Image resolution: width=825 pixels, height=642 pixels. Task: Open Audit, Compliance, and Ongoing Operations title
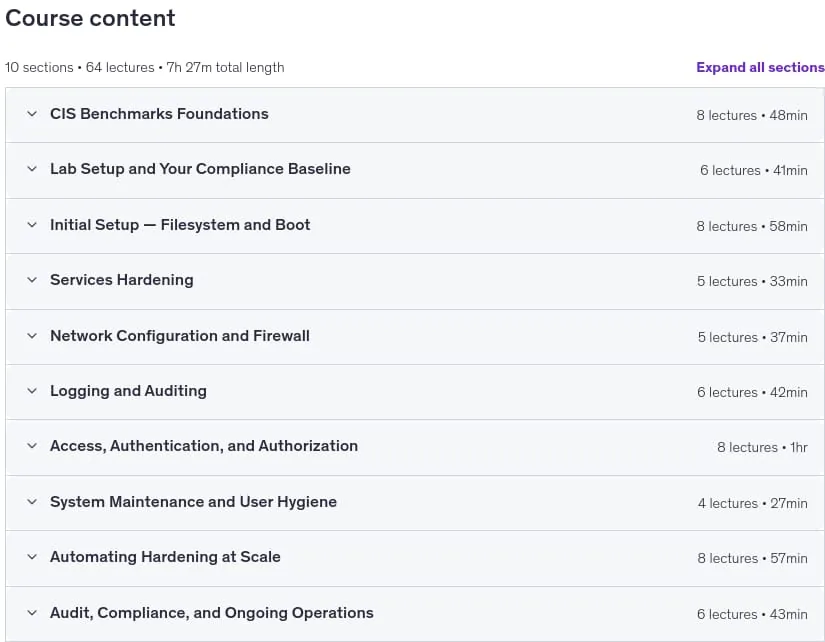coord(212,613)
